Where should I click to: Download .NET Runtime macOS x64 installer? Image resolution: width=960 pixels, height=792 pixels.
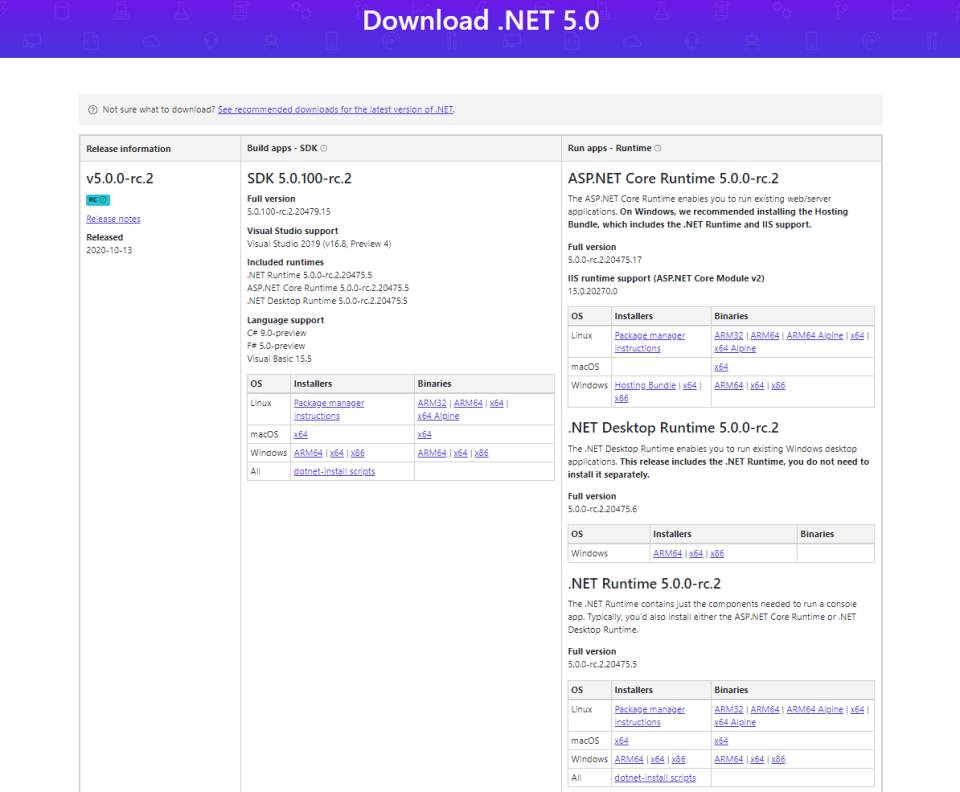point(621,741)
